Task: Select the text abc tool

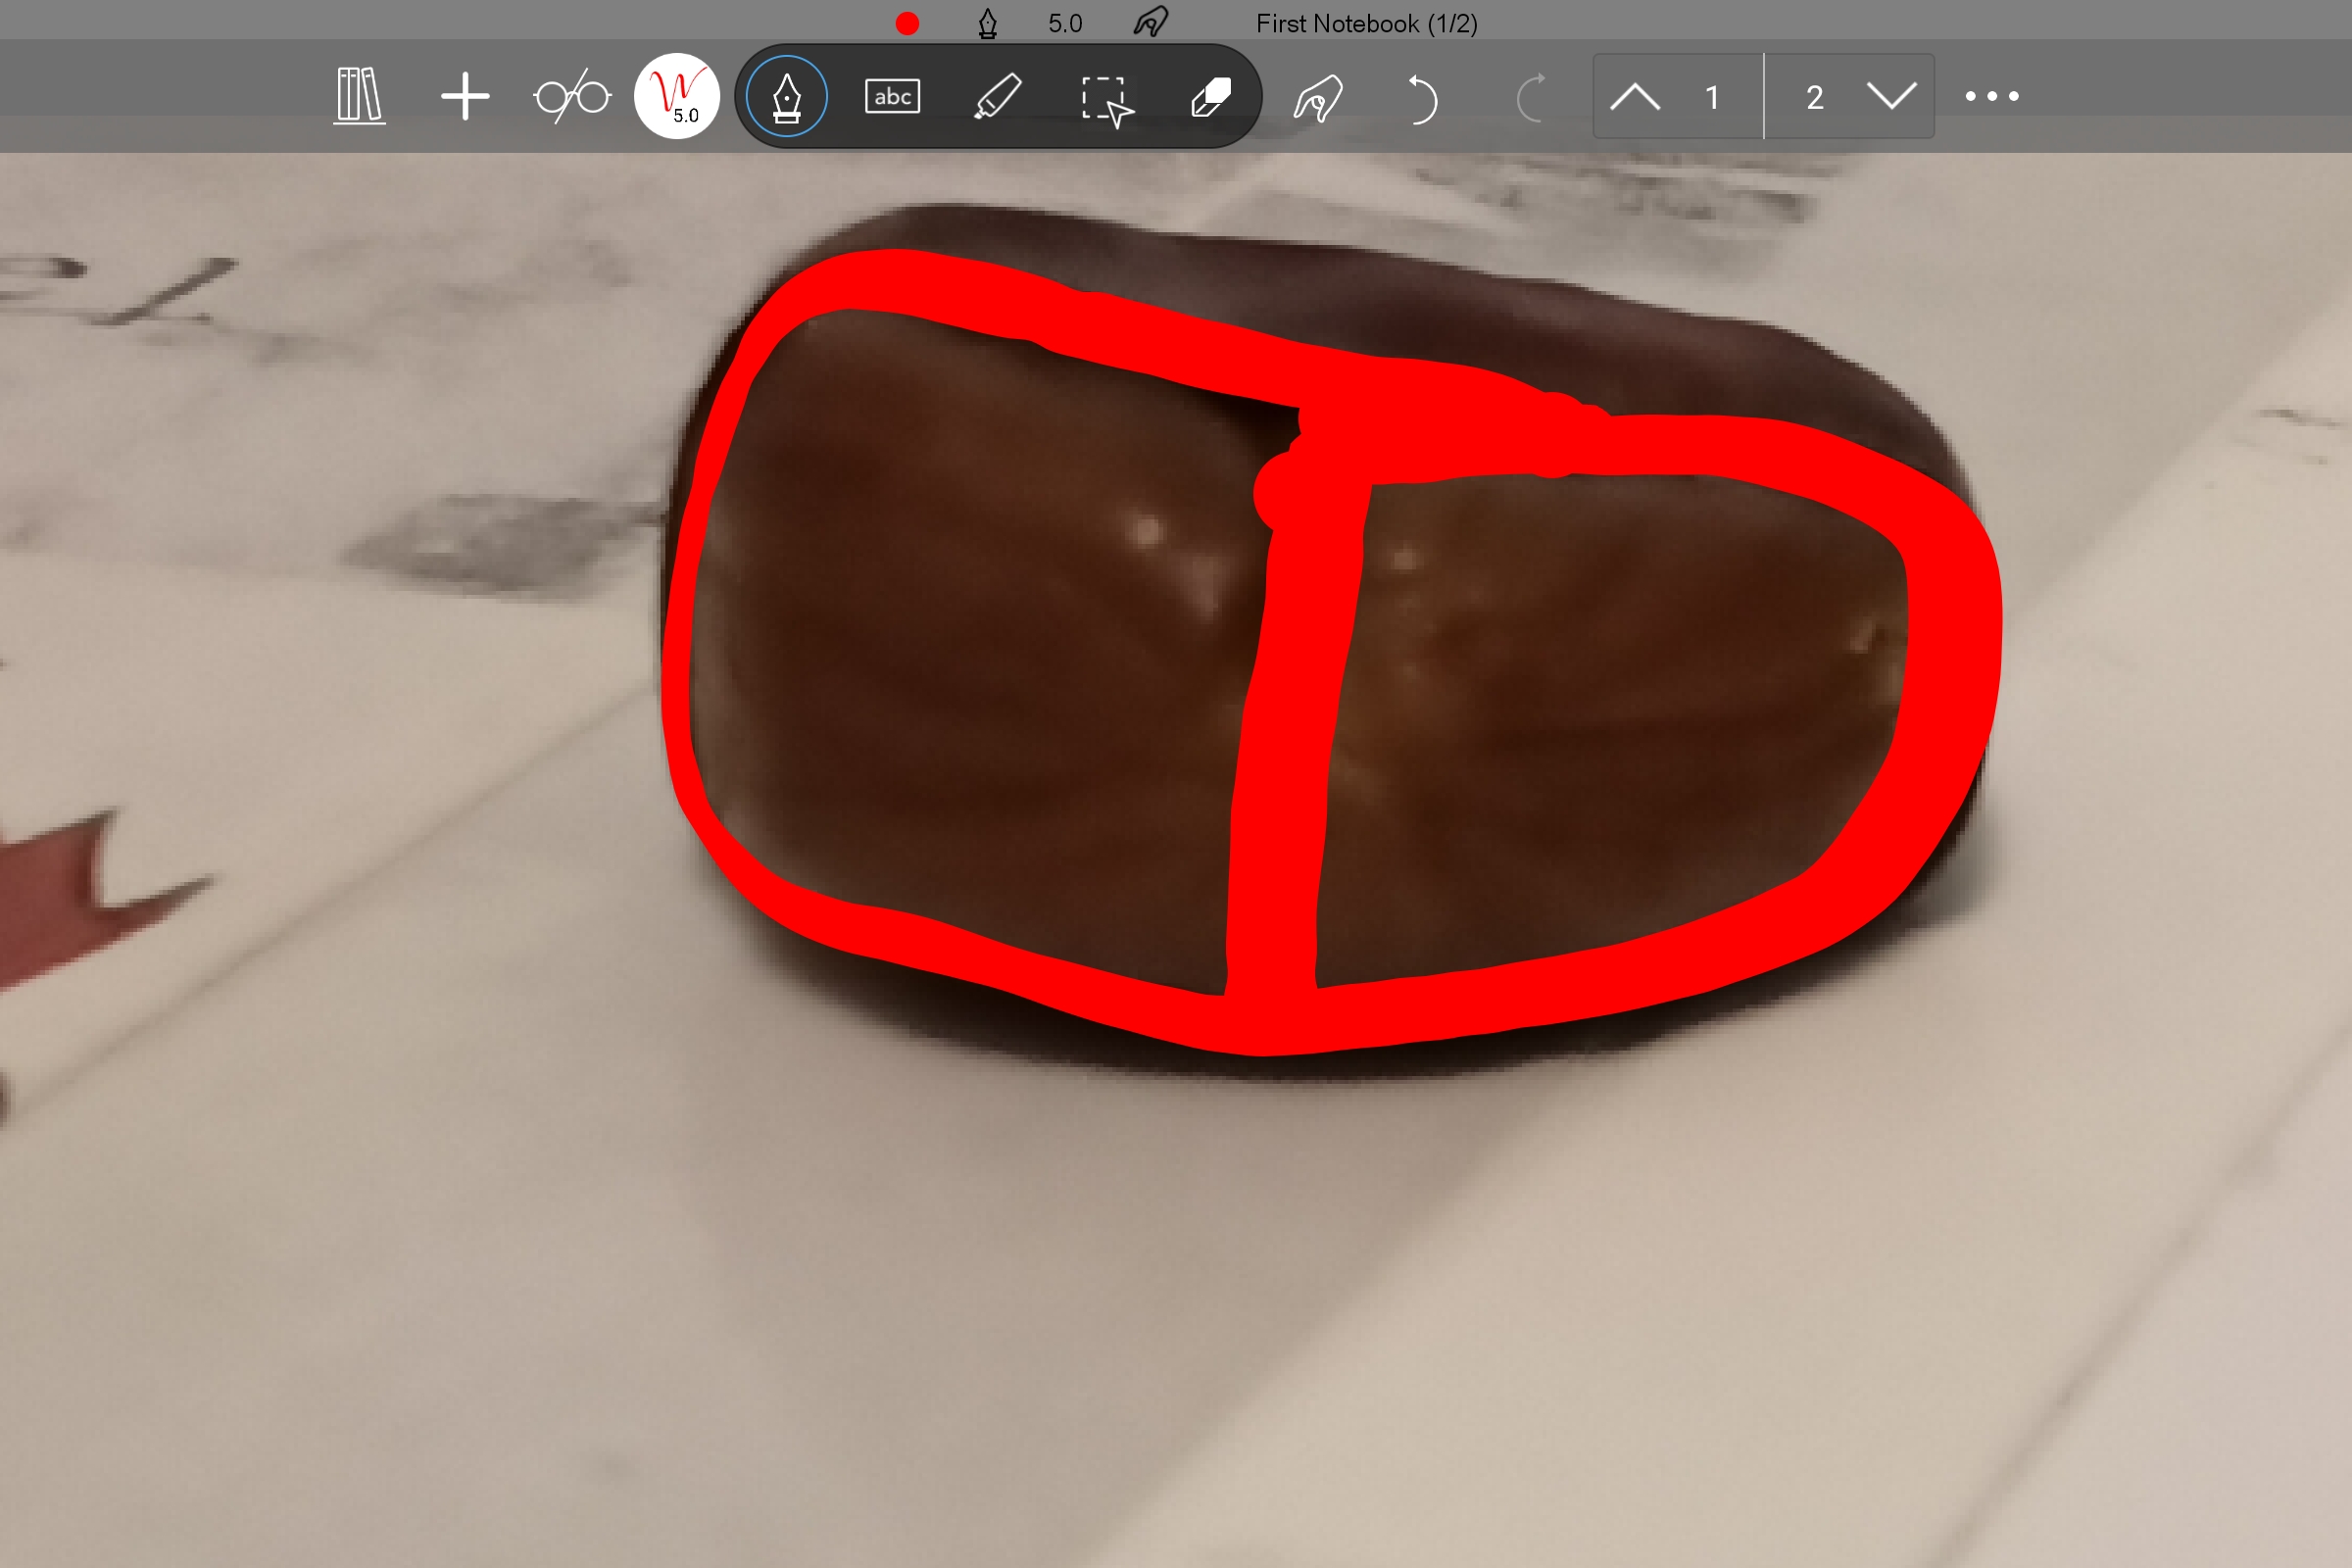Action: click(x=891, y=95)
